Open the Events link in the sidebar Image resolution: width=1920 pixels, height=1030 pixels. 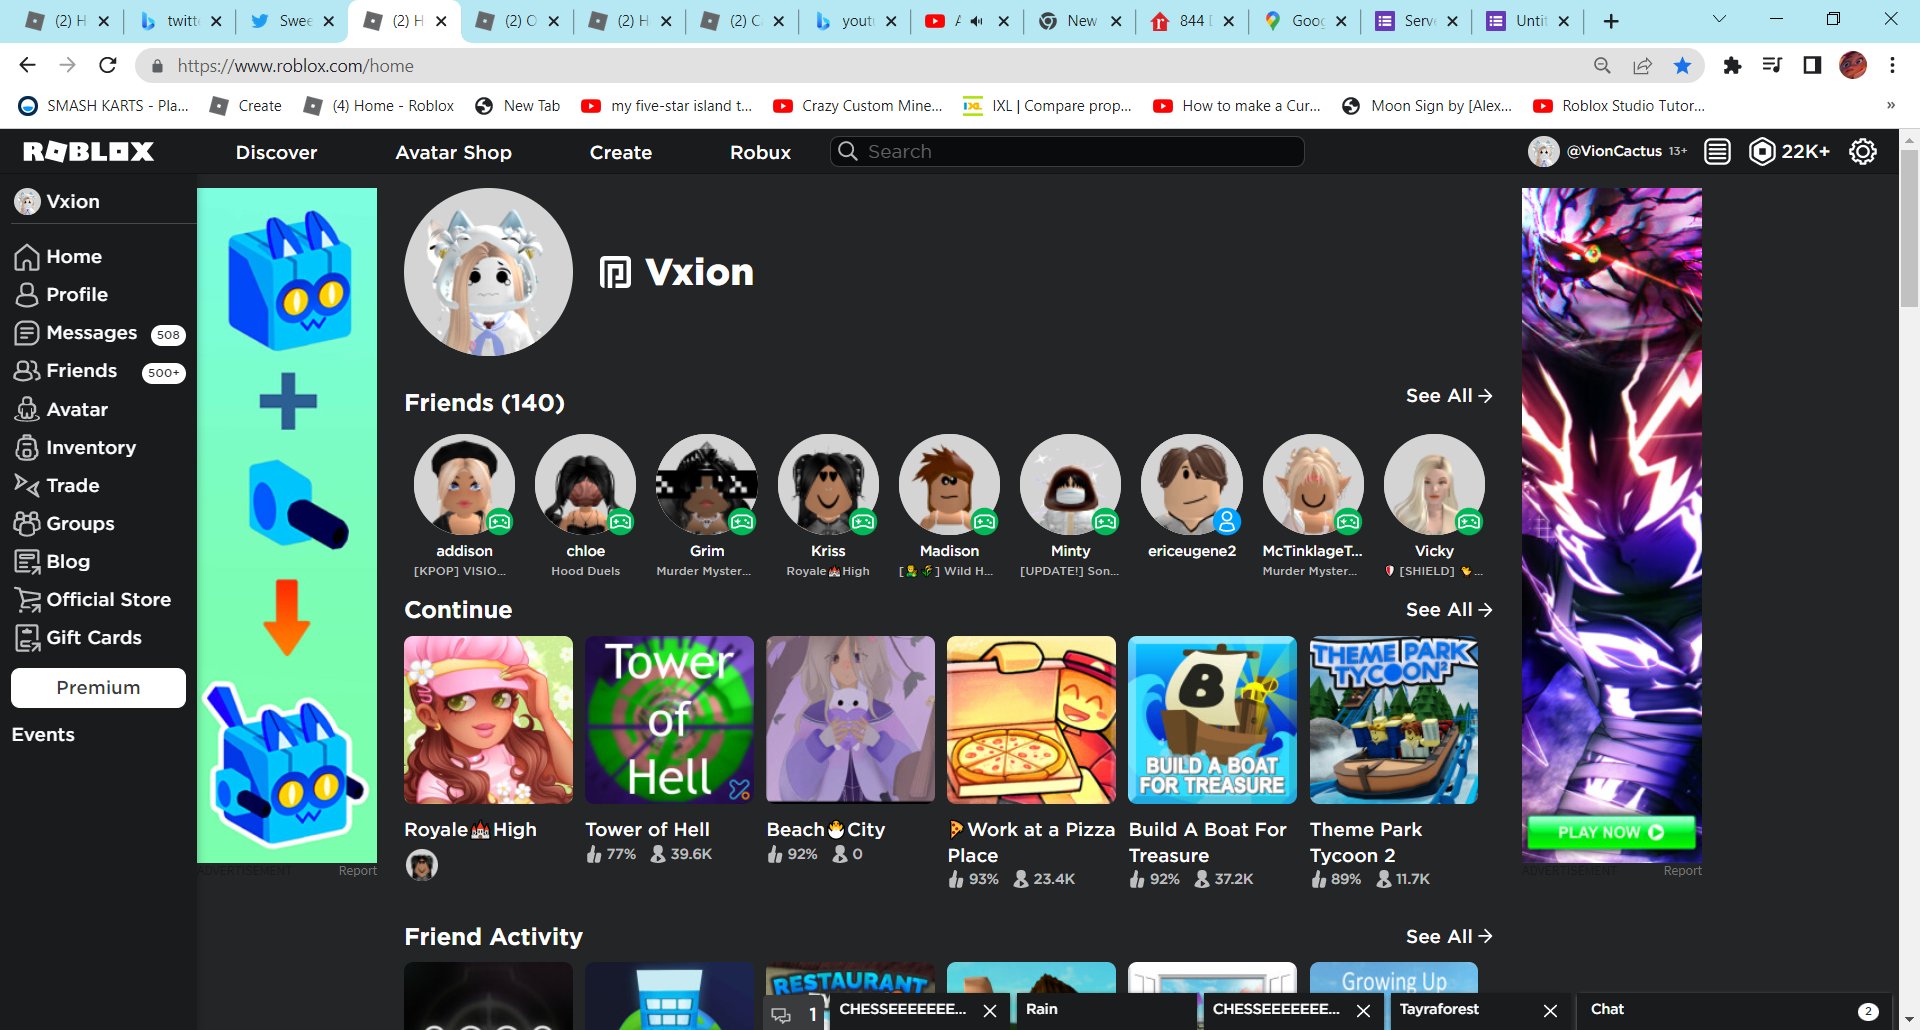(43, 735)
